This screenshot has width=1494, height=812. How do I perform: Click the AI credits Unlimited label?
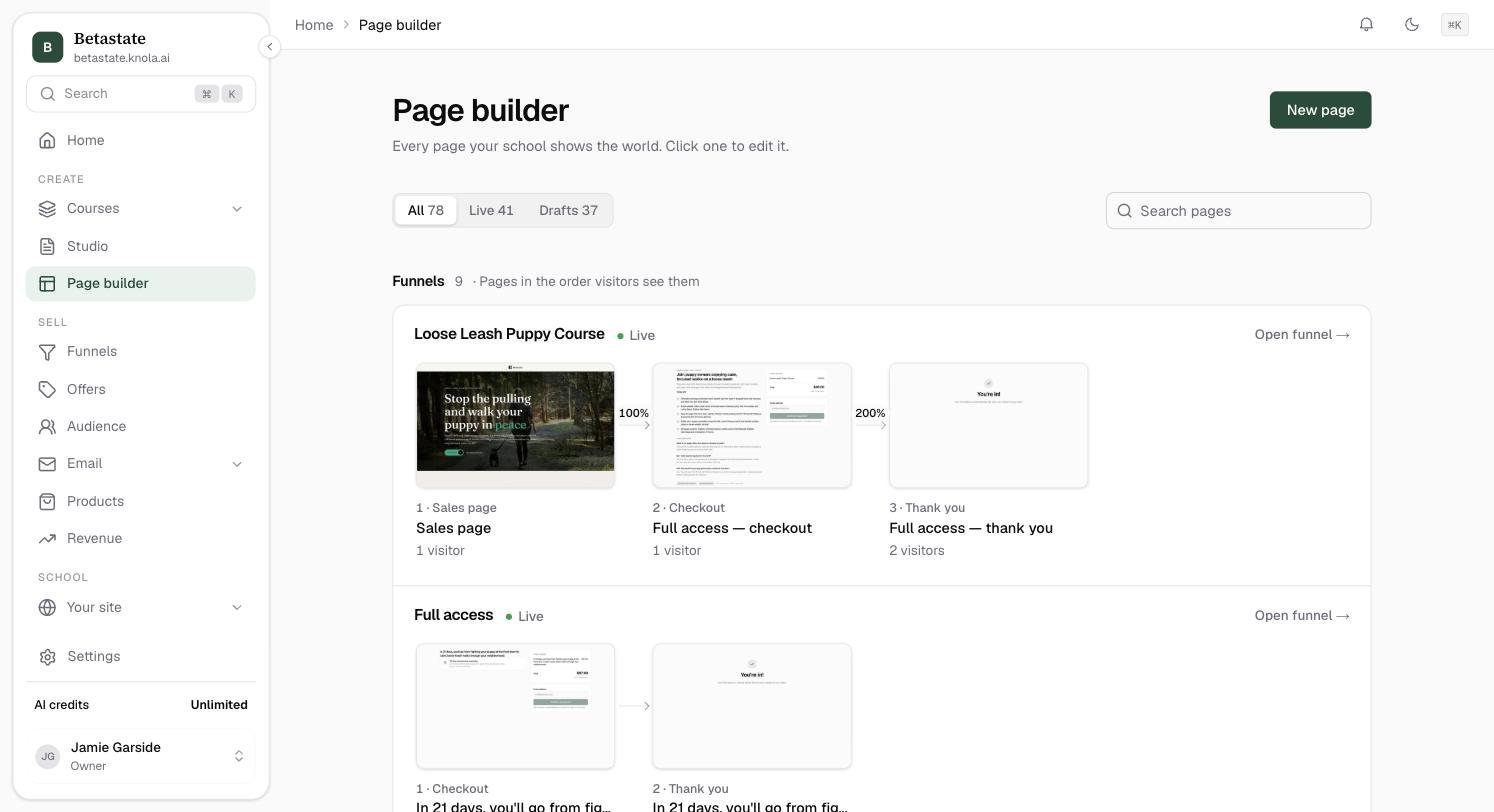(219, 705)
